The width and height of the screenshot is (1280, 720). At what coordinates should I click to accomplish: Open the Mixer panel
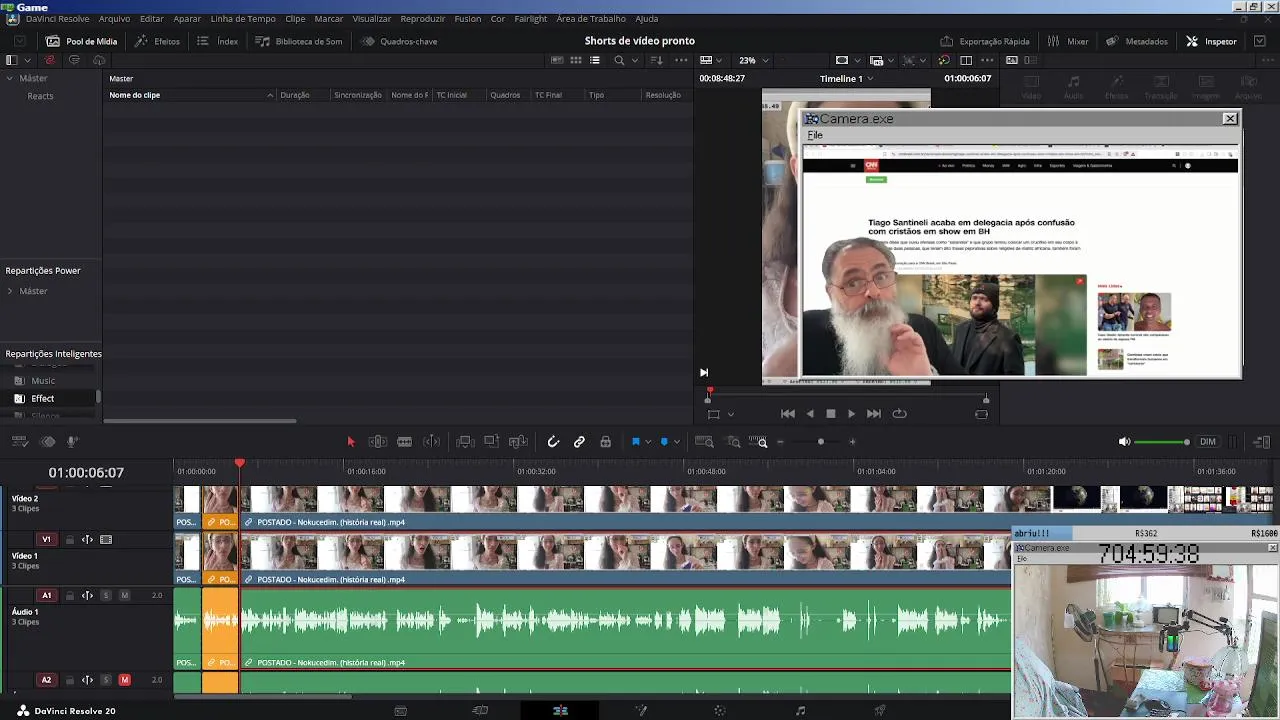pyautogui.click(x=1067, y=41)
